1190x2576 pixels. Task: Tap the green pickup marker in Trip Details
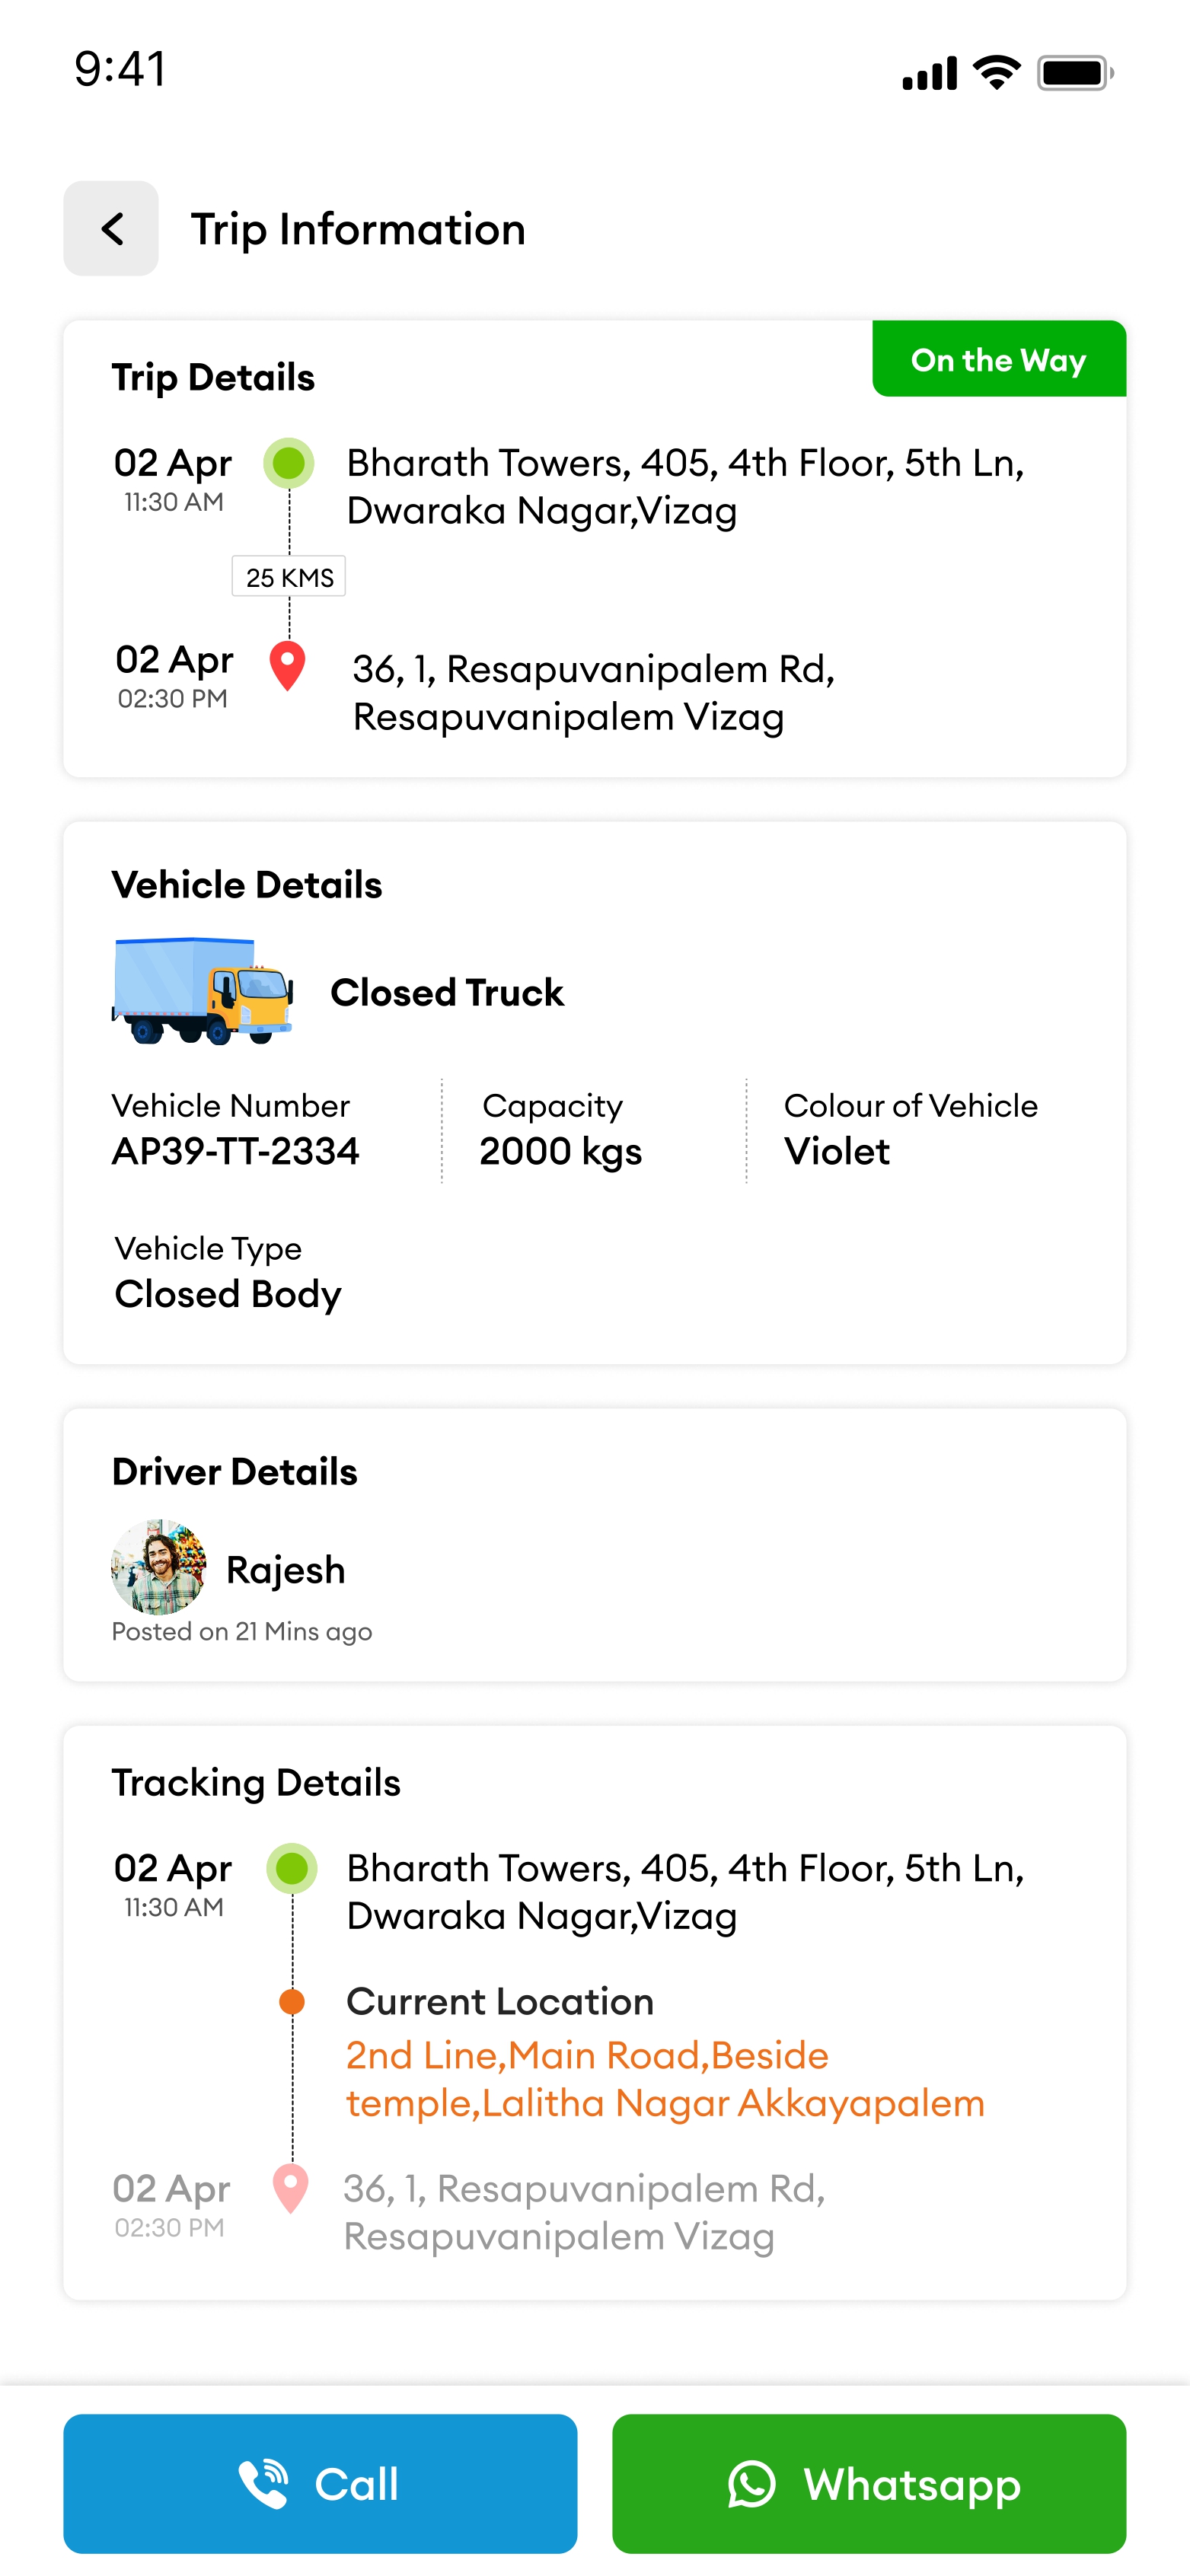289,463
